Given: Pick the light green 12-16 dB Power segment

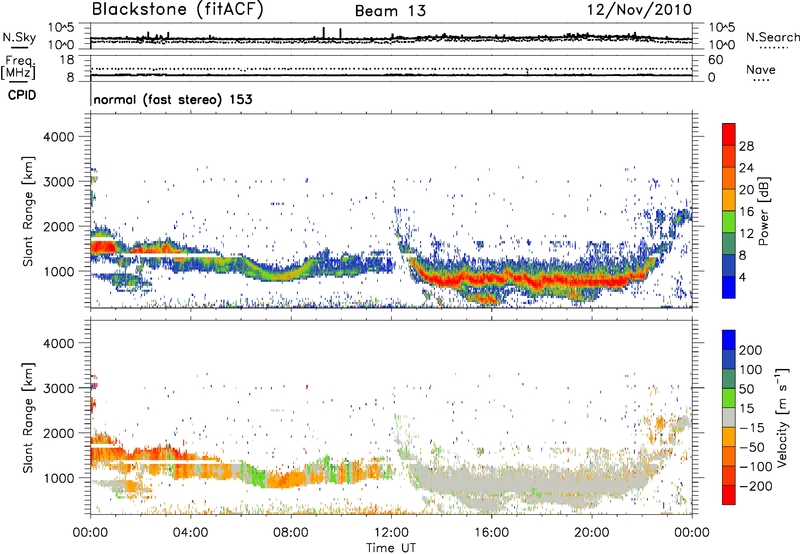Looking at the screenshot, I should (x=729, y=222).
